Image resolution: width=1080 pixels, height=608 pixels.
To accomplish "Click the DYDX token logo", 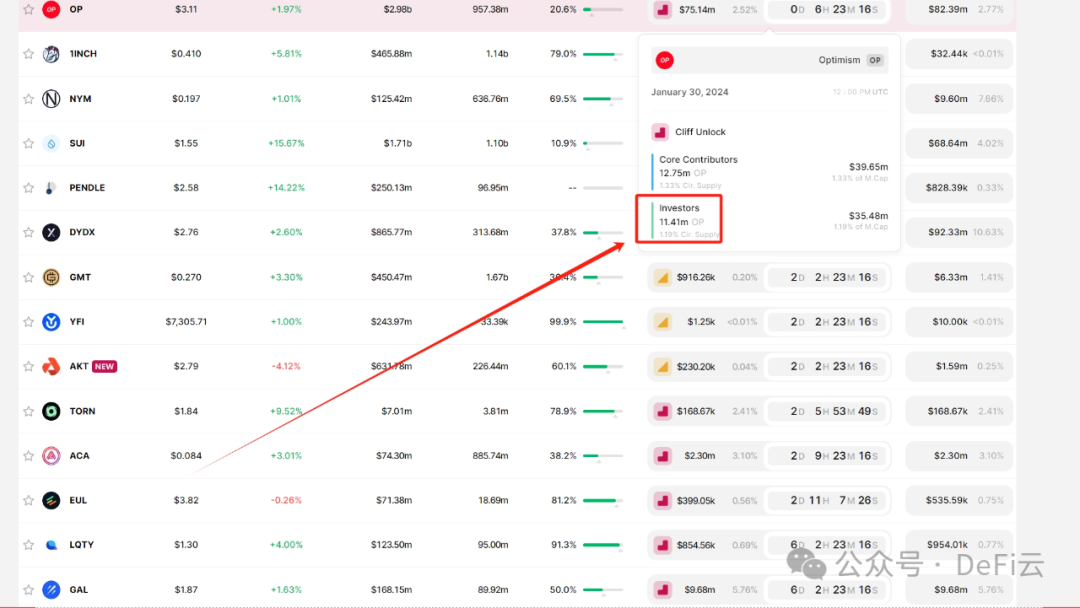I will tap(51, 232).
